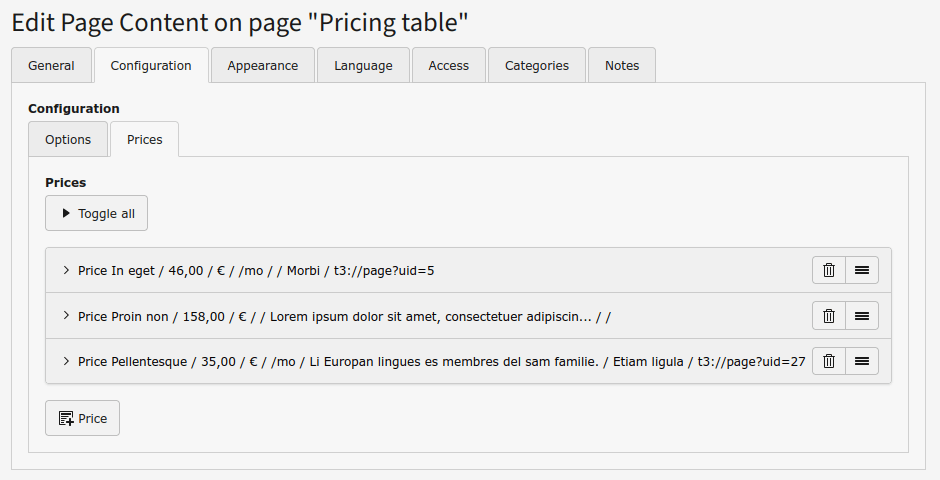The height and width of the screenshot is (480, 940).
Task: Expand the "Price Pellentesque" record chevron
Action: pos(66,361)
